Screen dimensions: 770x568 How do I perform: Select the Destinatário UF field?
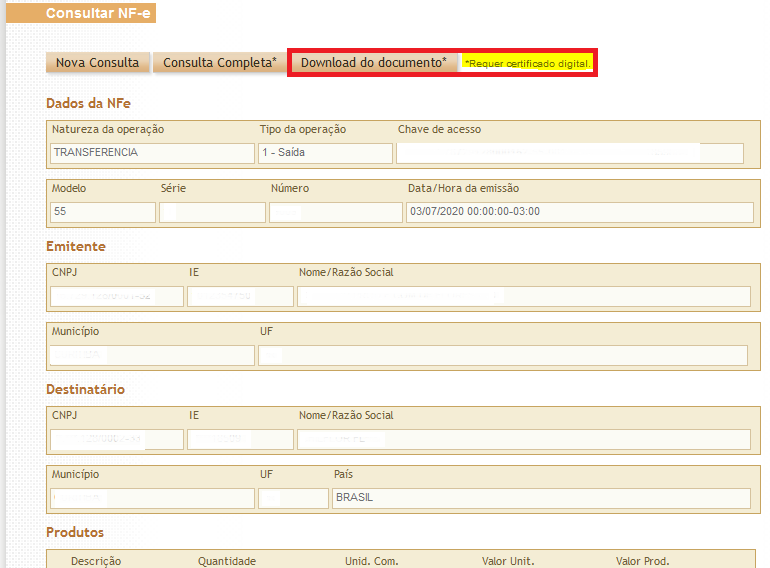[x=293, y=498]
